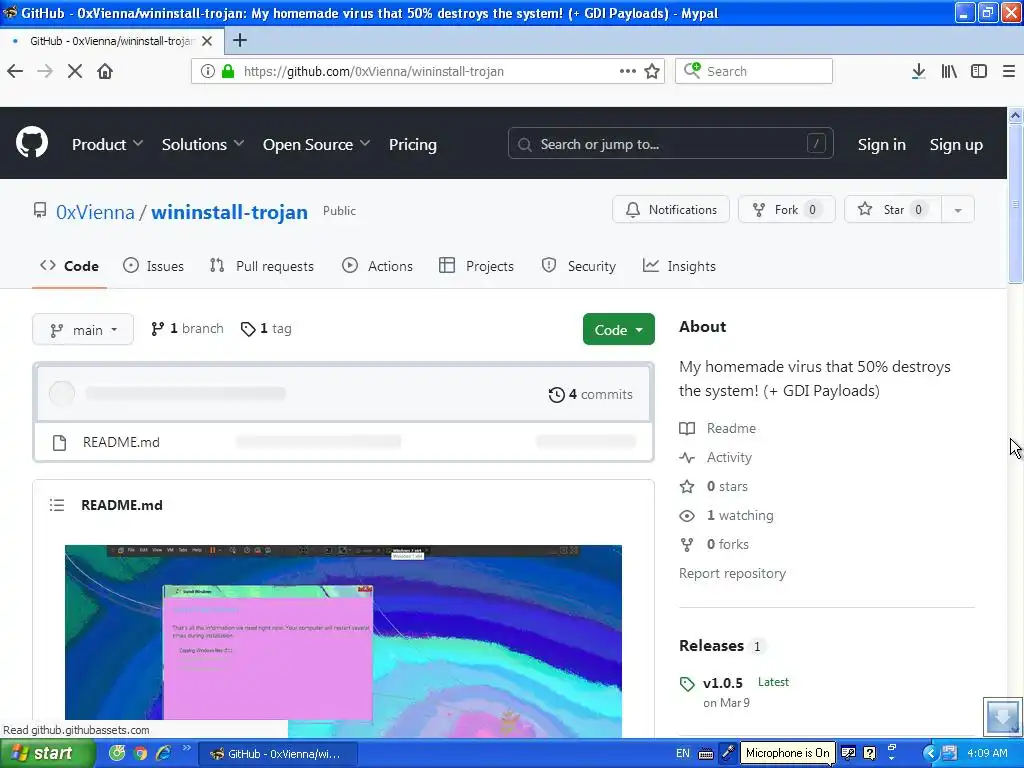Viewport: 1024px width, 768px height.
Task: Star the repository with Star button
Action: (893, 210)
